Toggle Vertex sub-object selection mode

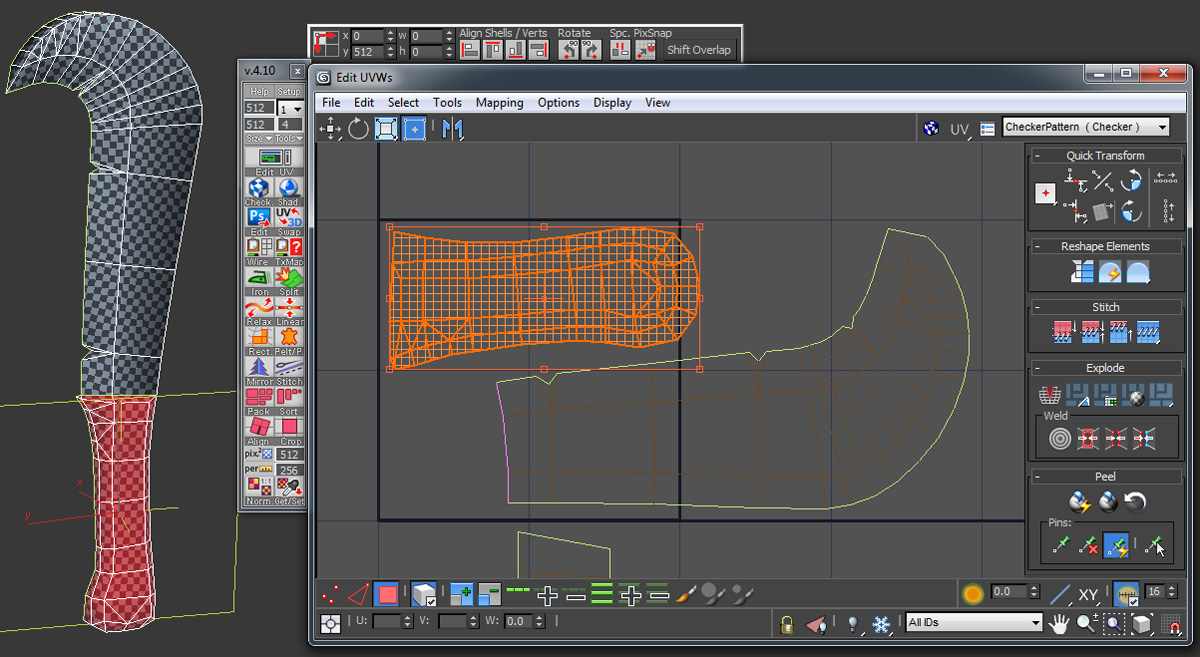point(329,595)
